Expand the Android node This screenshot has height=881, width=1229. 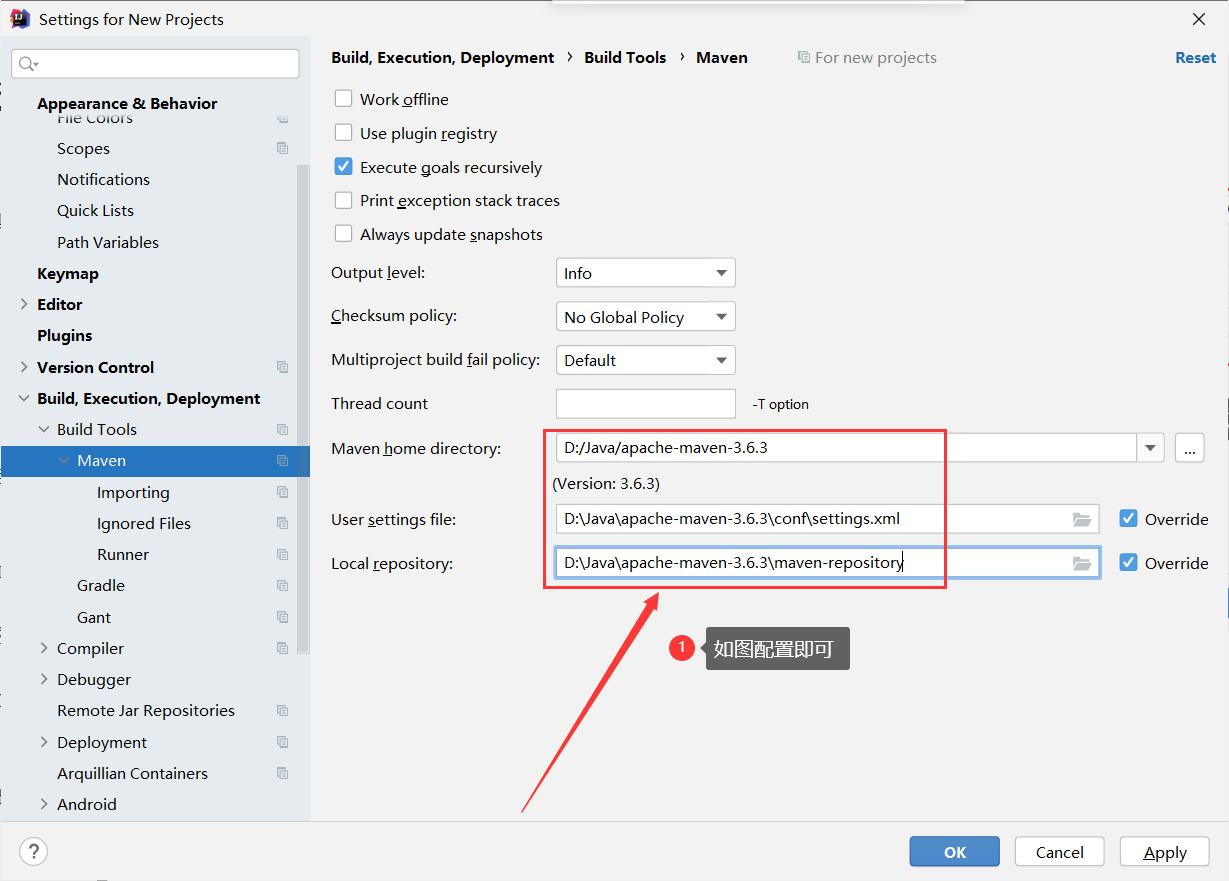coord(44,804)
